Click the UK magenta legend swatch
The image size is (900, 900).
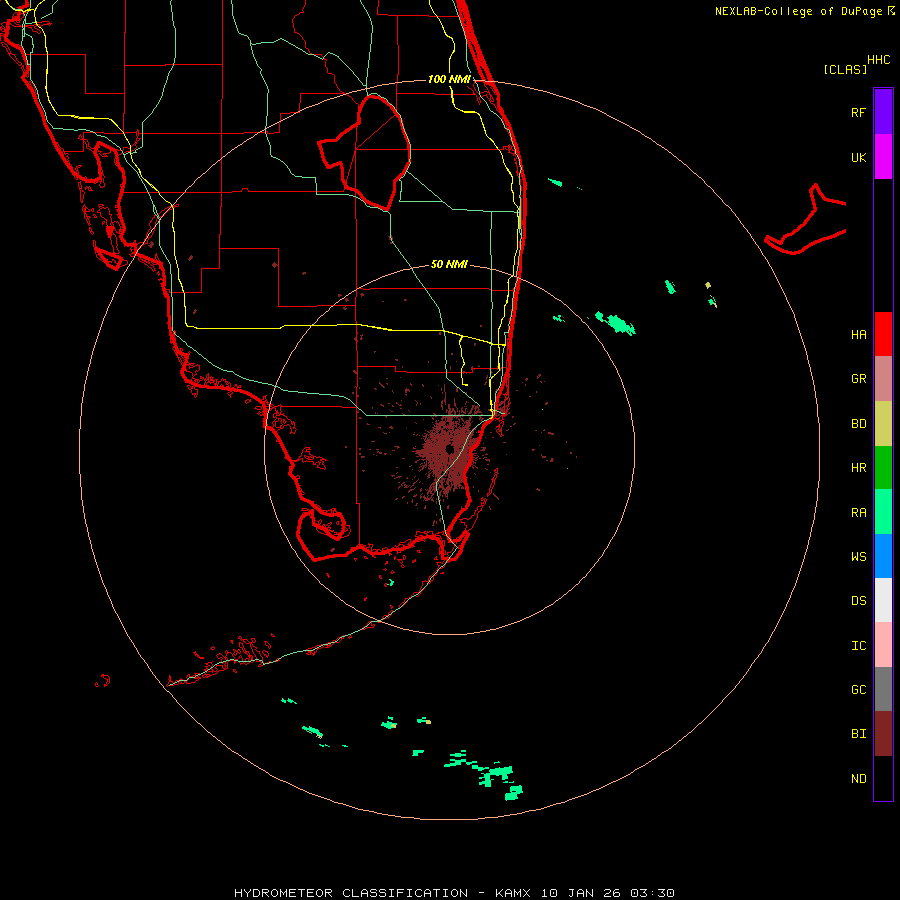click(x=883, y=157)
